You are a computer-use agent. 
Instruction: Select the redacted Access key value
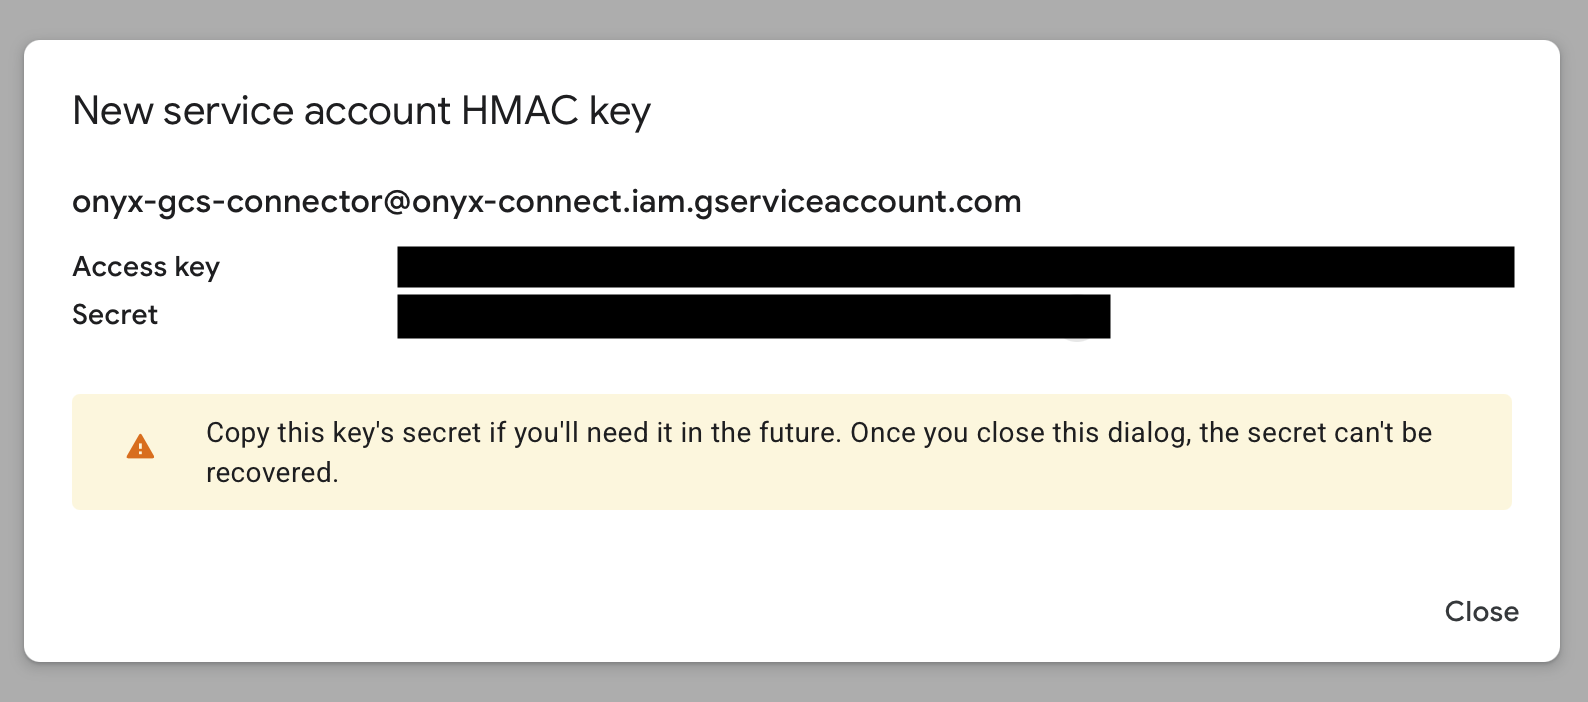tap(955, 266)
